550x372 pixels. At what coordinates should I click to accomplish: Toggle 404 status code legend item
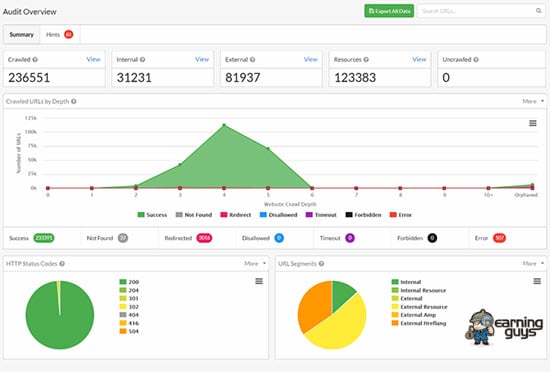pyautogui.click(x=129, y=315)
